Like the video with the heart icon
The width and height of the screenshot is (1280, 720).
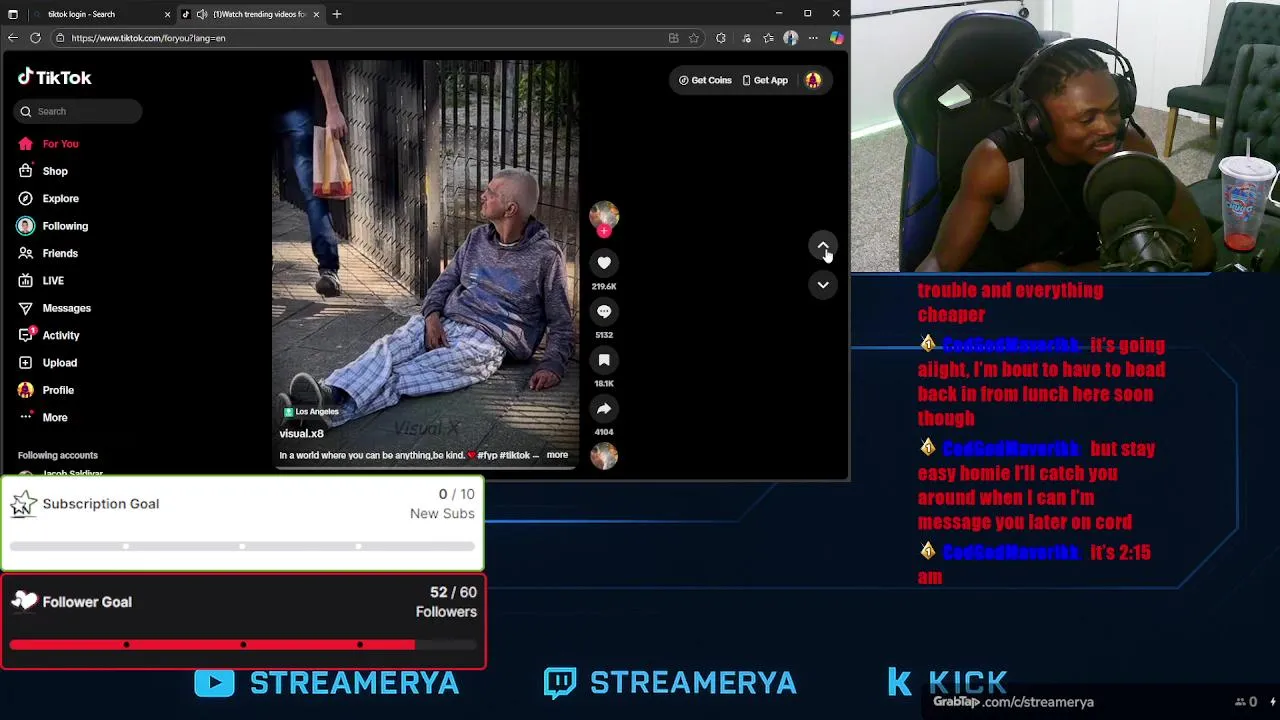click(x=604, y=263)
